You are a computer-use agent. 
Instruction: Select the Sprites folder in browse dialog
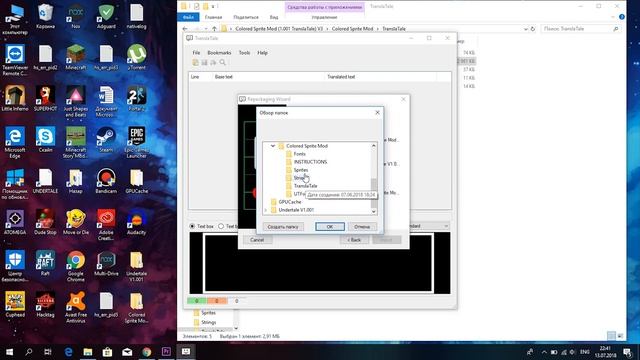coord(301,170)
